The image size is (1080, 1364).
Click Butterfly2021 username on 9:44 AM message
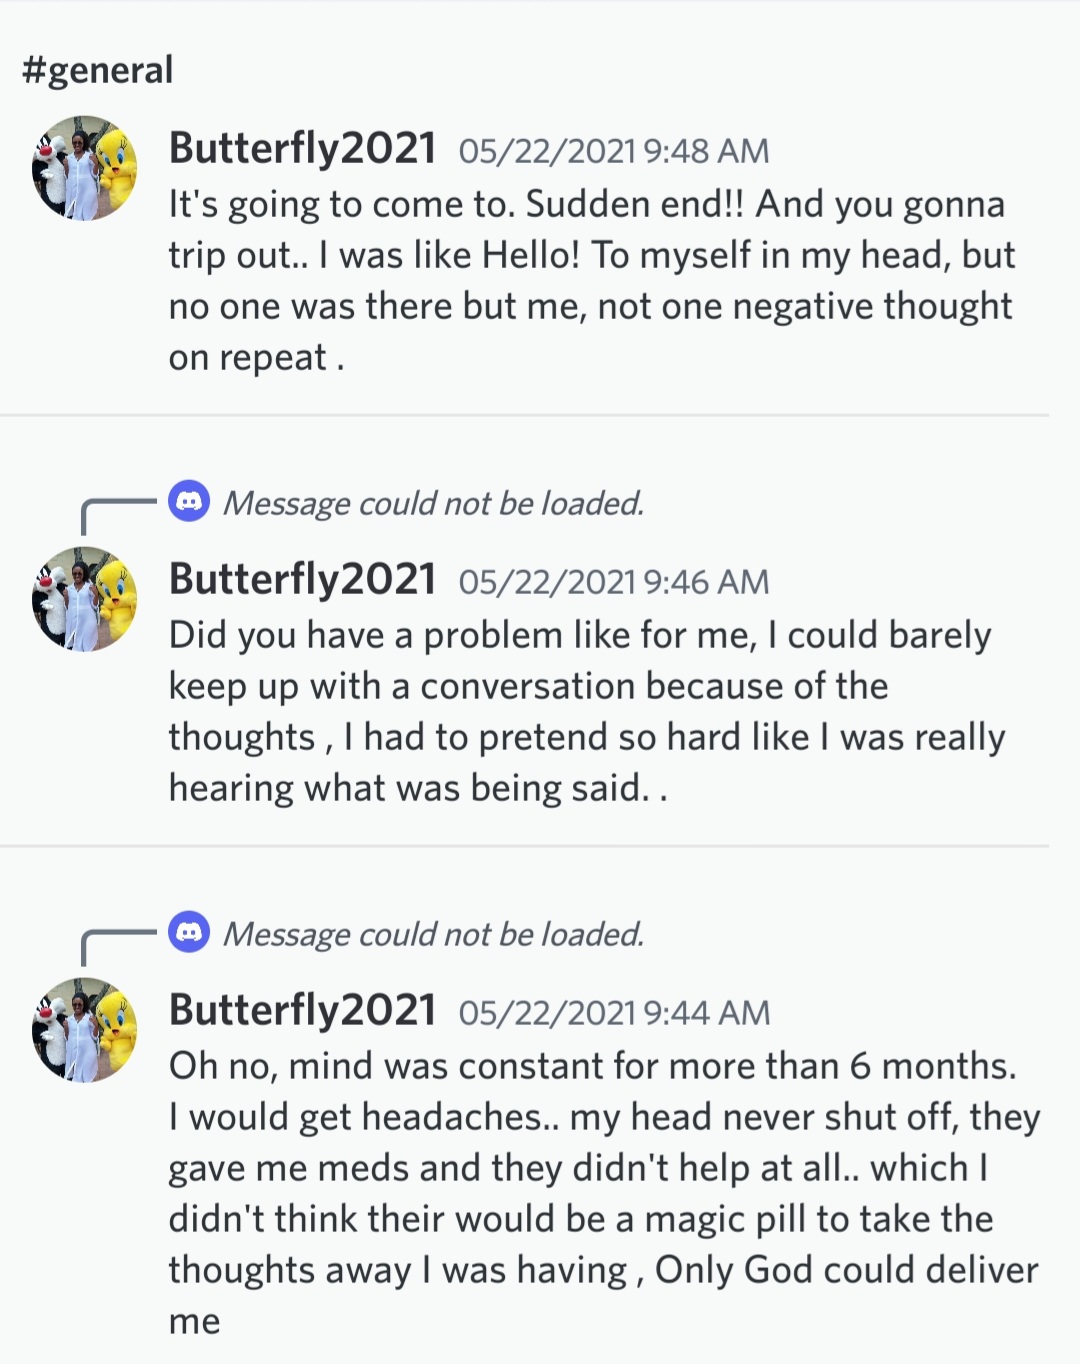point(302,1011)
